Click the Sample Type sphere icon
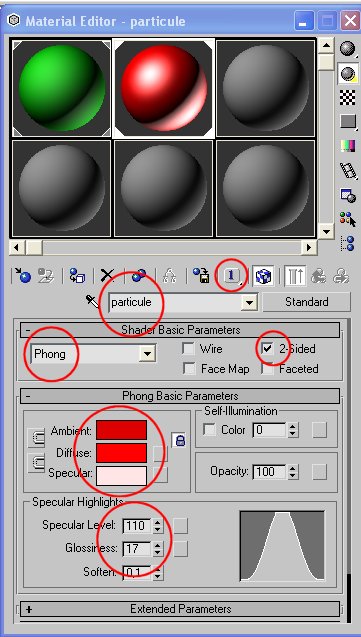 coord(348,49)
